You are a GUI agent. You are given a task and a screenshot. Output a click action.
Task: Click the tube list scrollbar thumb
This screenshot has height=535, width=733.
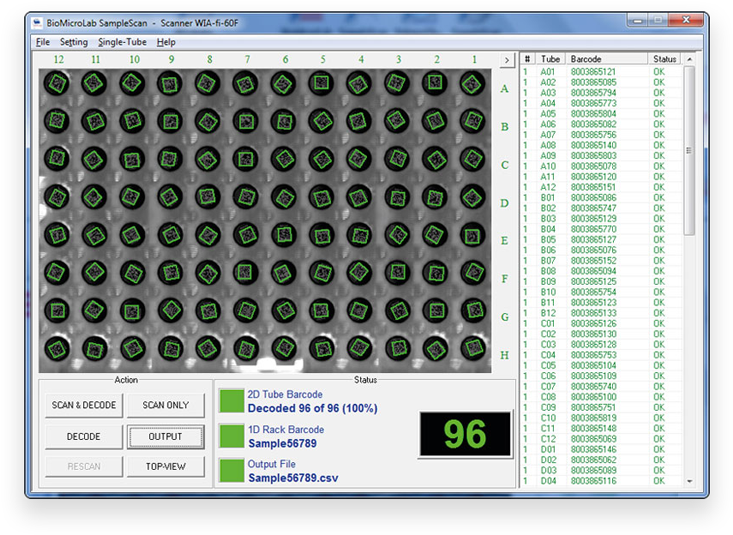click(x=689, y=150)
